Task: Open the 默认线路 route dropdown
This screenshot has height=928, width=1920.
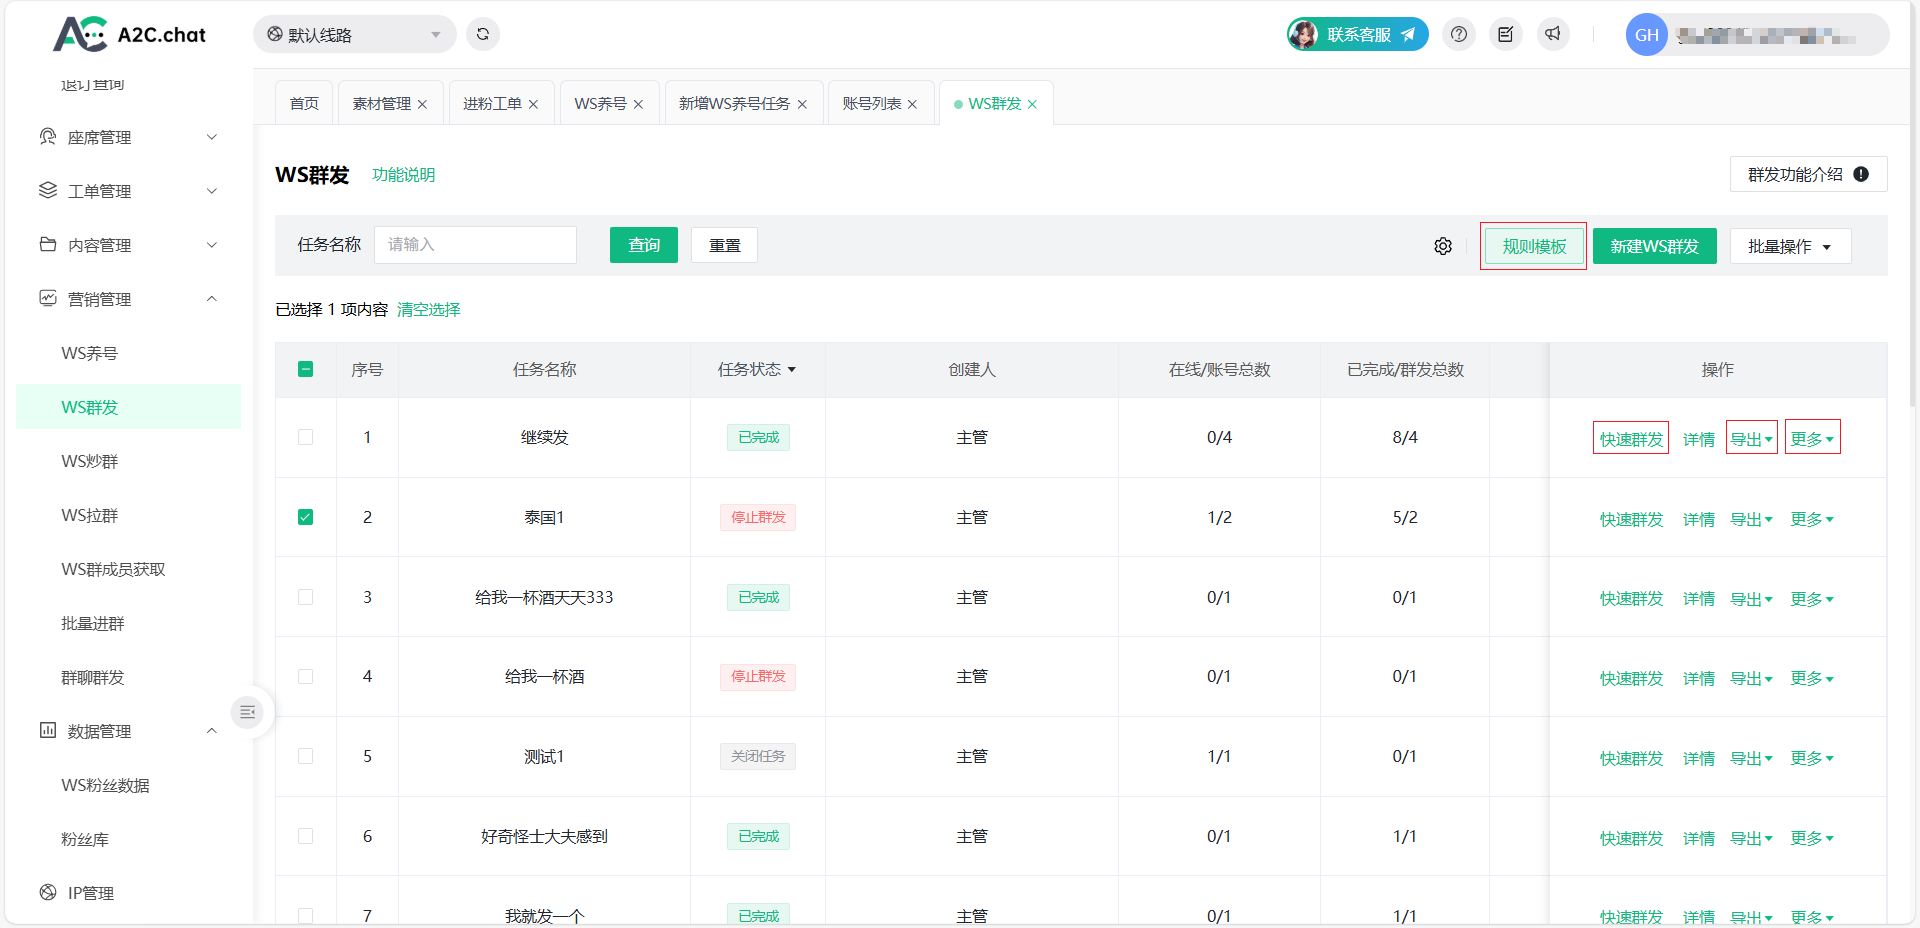Action: tap(354, 35)
